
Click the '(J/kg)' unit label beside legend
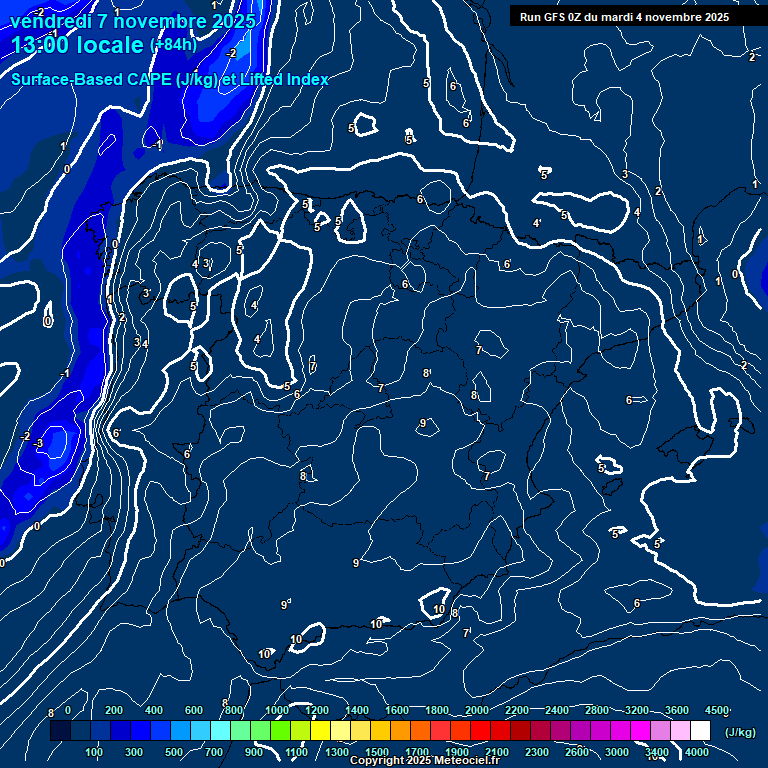pyautogui.click(x=740, y=732)
